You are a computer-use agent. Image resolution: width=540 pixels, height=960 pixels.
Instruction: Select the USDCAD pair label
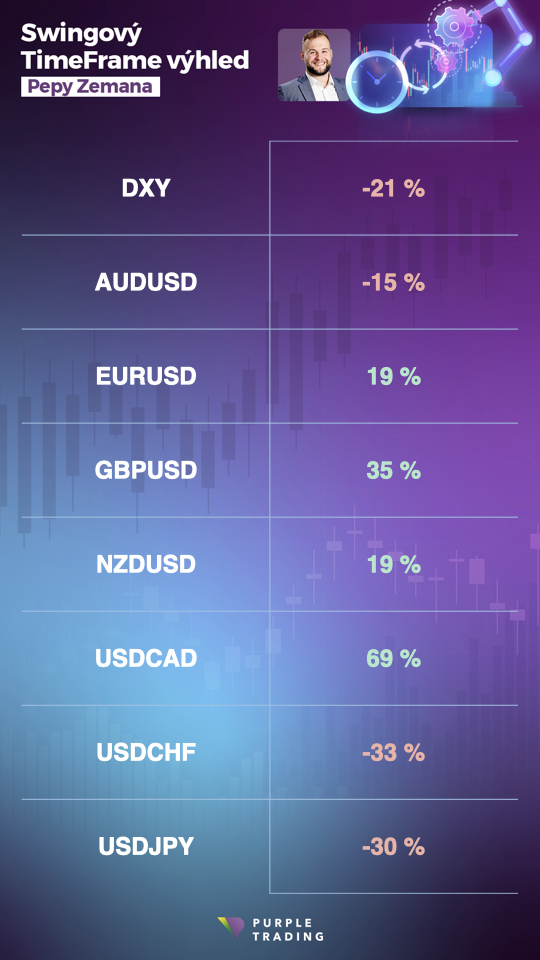(146, 658)
